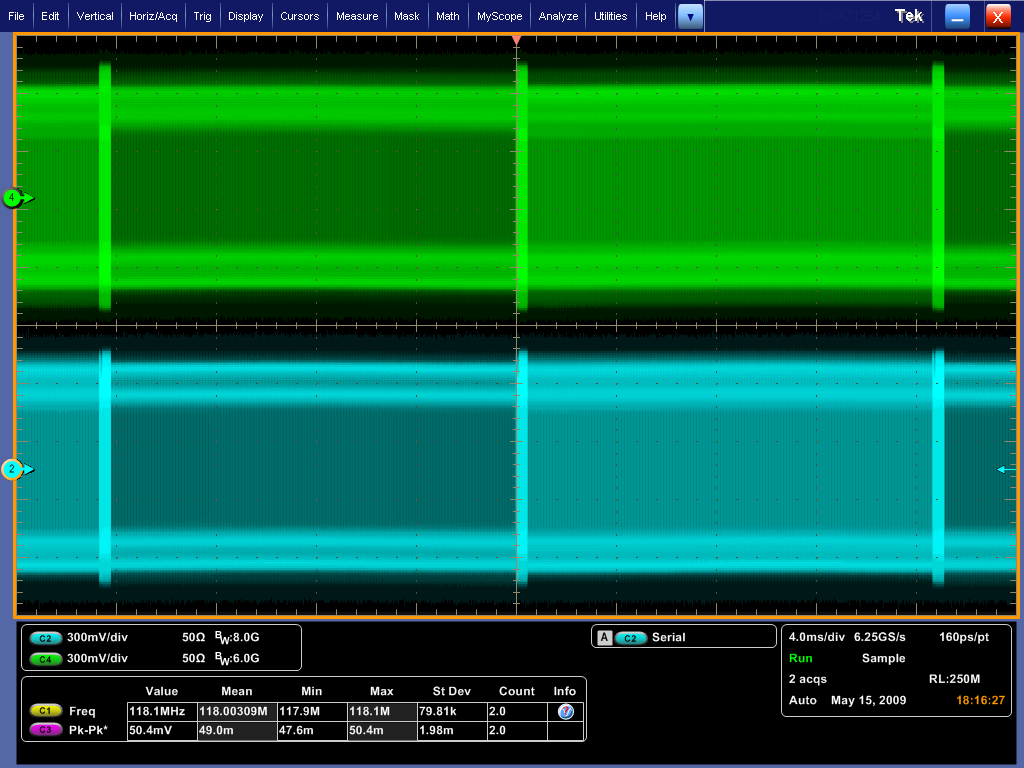The height and width of the screenshot is (768, 1024).
Task: Open the Horiz/Acq menu
Action: [x=154, y=16]
